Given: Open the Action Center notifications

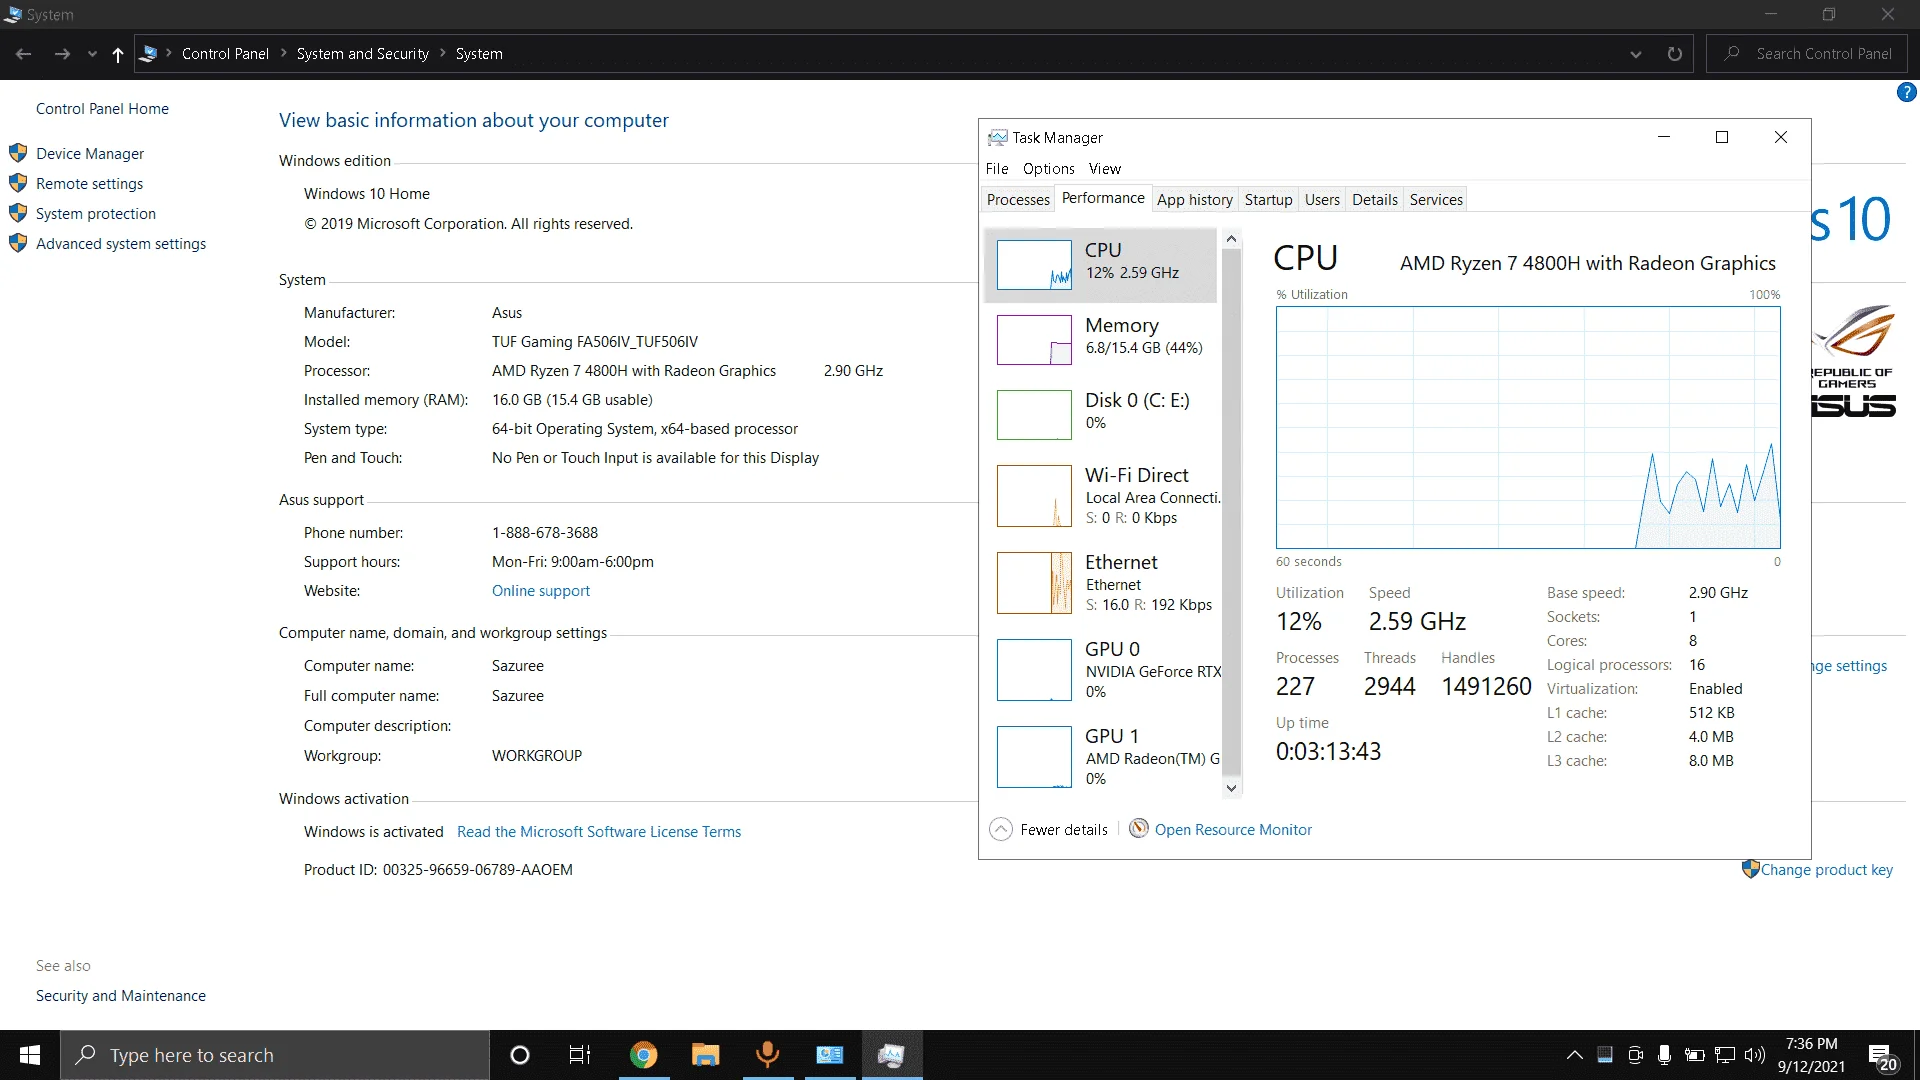Looking at the screenshot, I should pos(1882,1055).
